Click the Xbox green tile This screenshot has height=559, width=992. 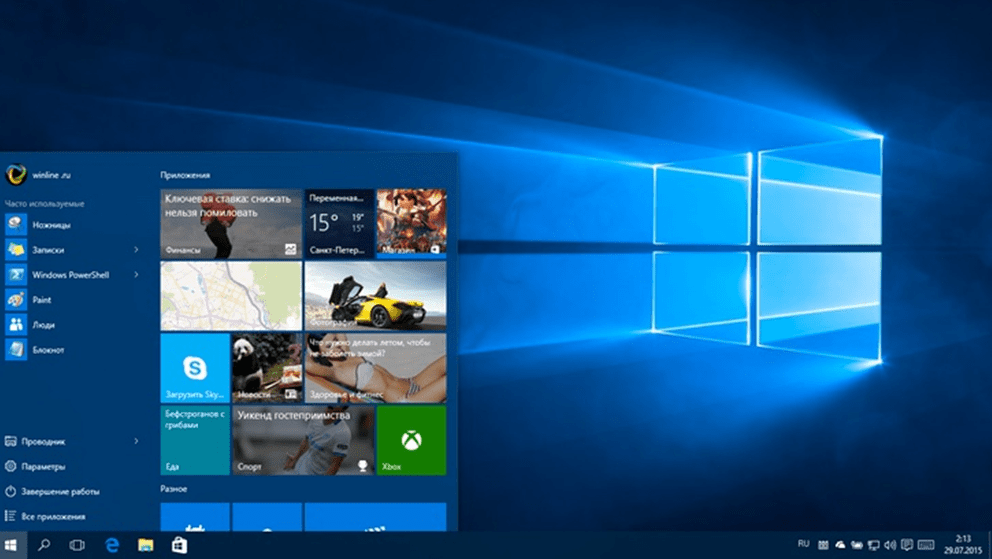click(x=411, y=440)
